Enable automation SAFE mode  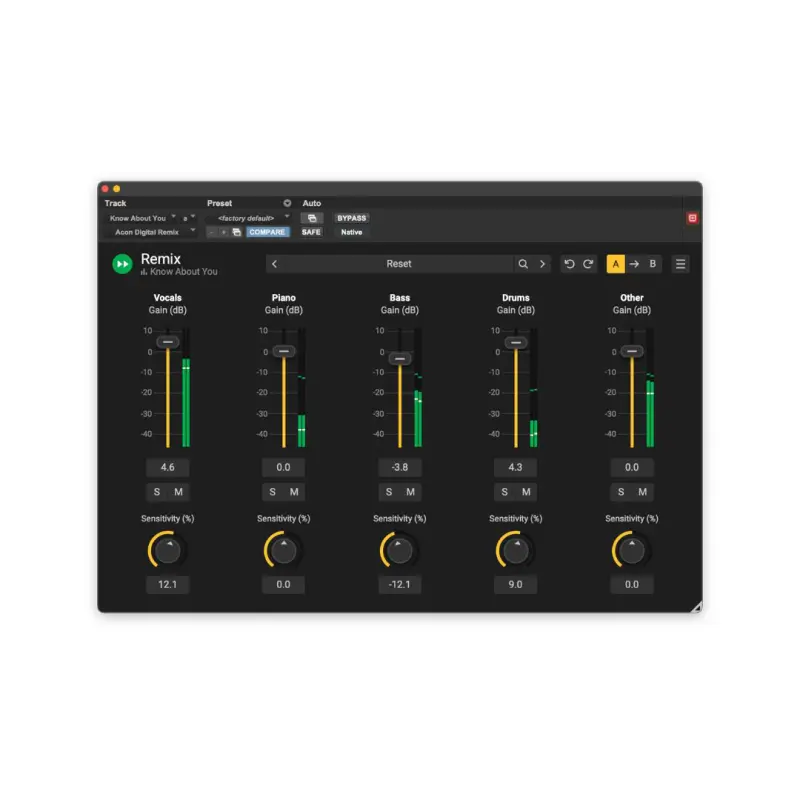pyautogui.click(x=311, y=232)
